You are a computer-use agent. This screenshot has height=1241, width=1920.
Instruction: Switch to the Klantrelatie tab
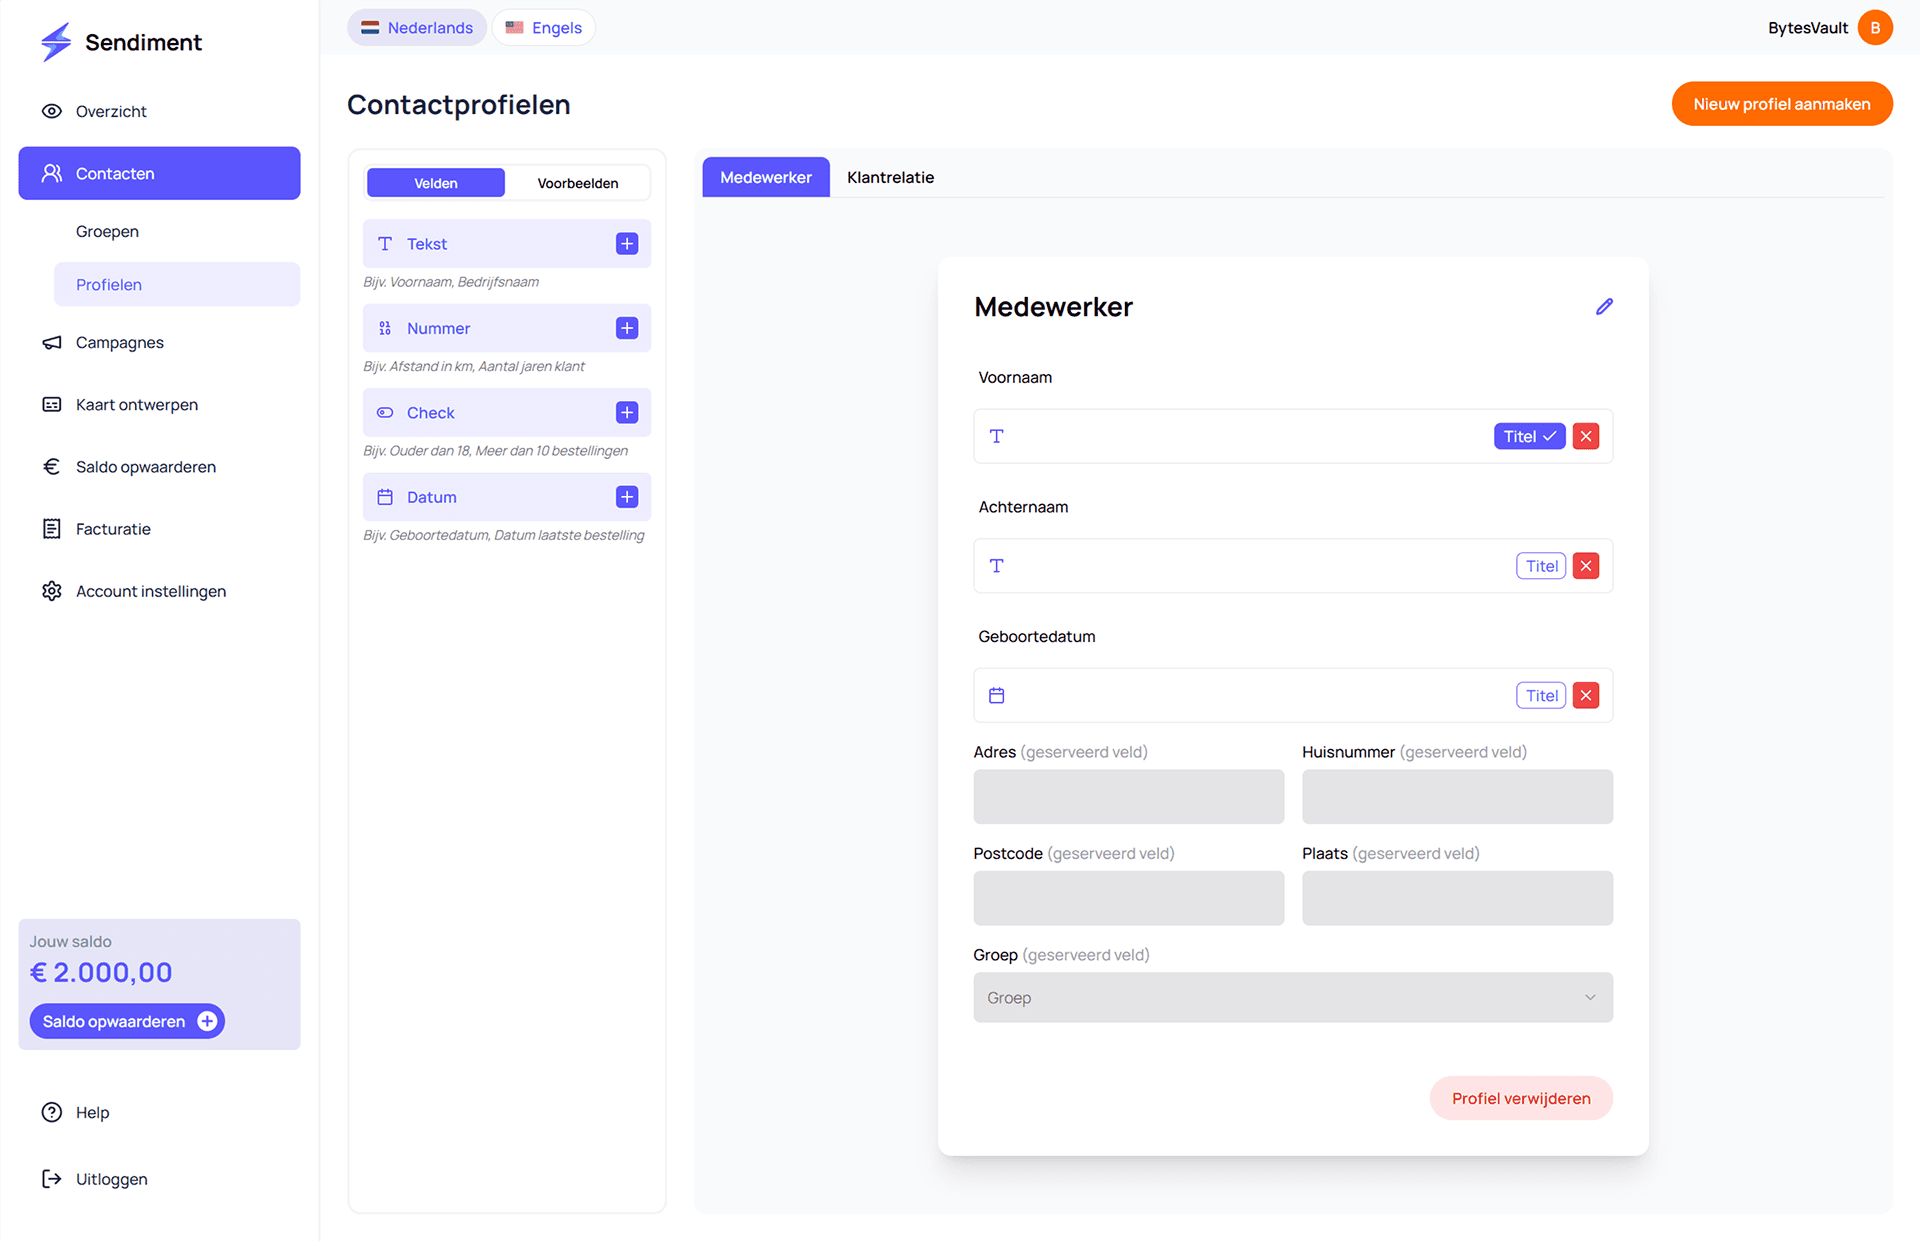890,177
